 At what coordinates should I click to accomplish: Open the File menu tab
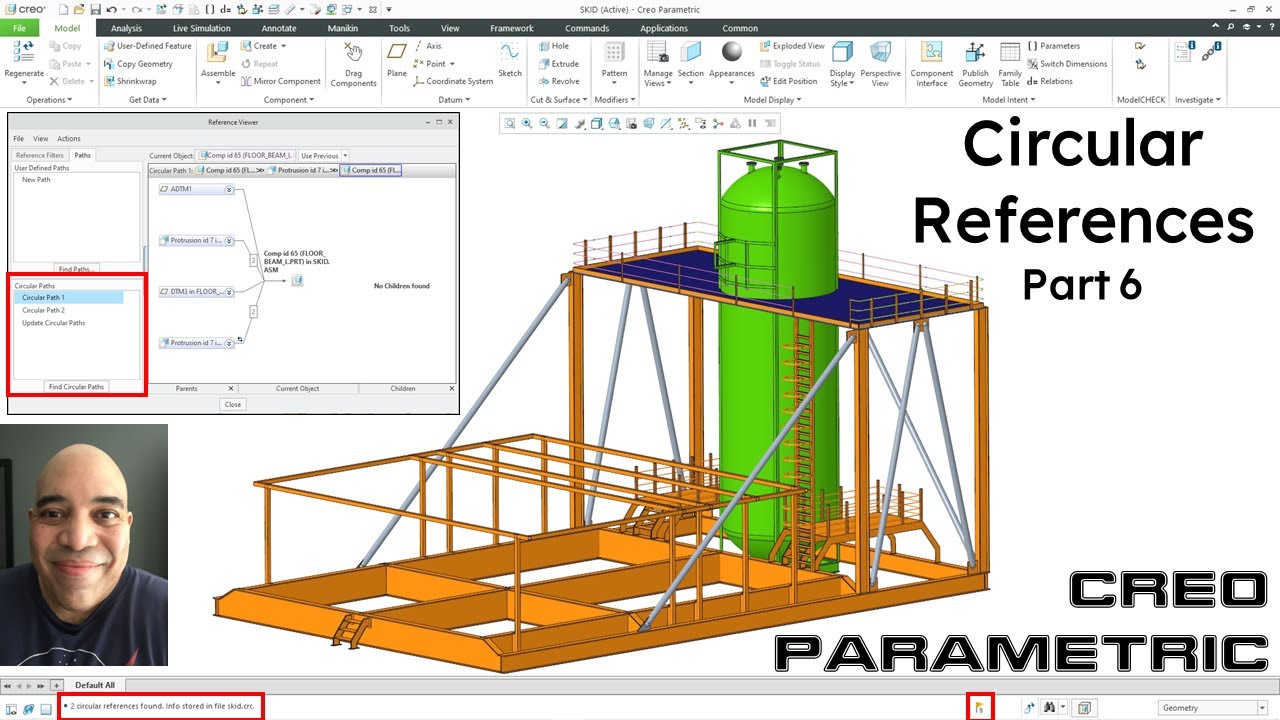[x=19, y=28]
